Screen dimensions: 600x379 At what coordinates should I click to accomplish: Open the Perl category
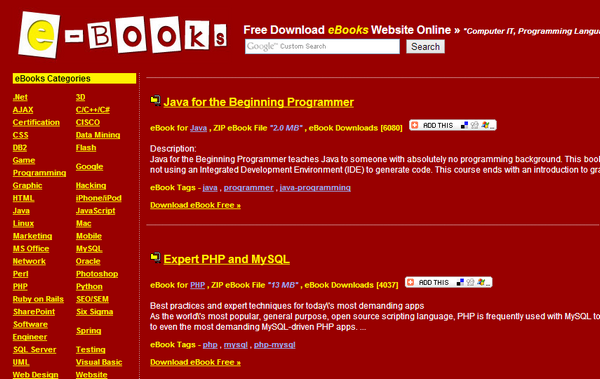[x=20, y=274]
